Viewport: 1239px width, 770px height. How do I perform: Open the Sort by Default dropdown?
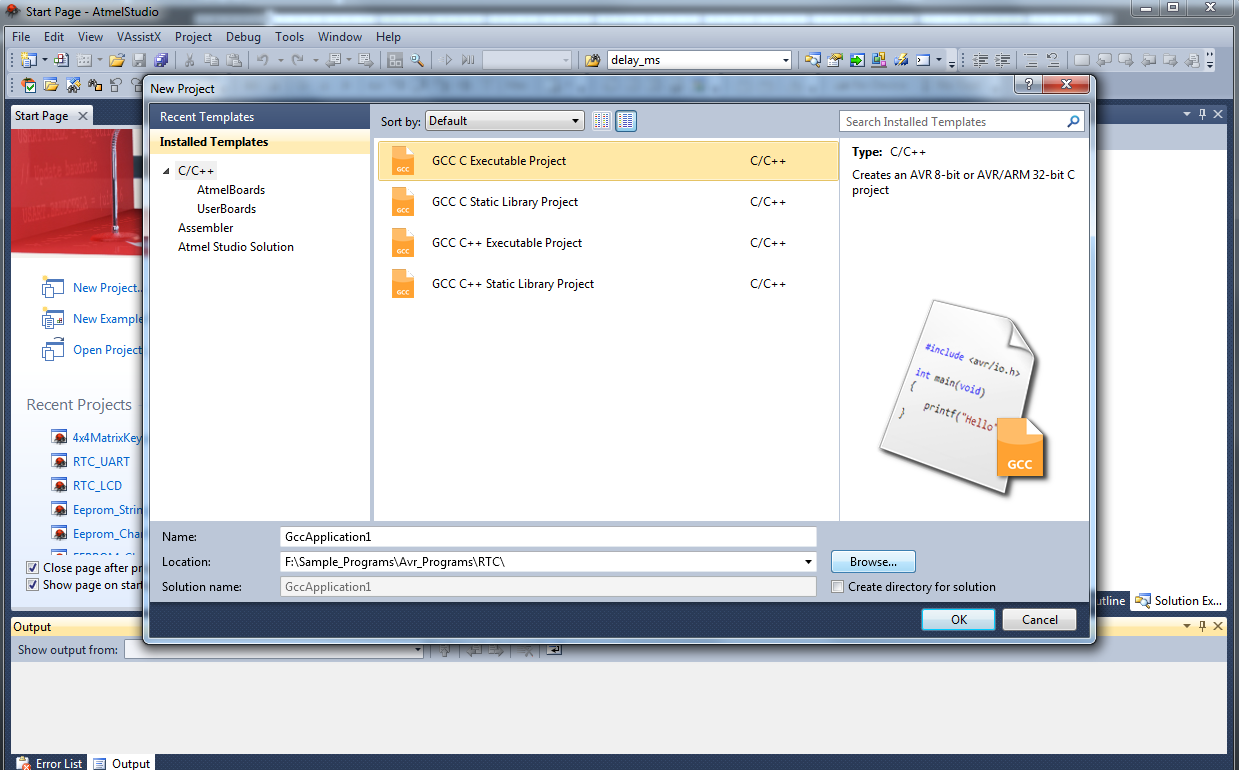tap(505, 121)
